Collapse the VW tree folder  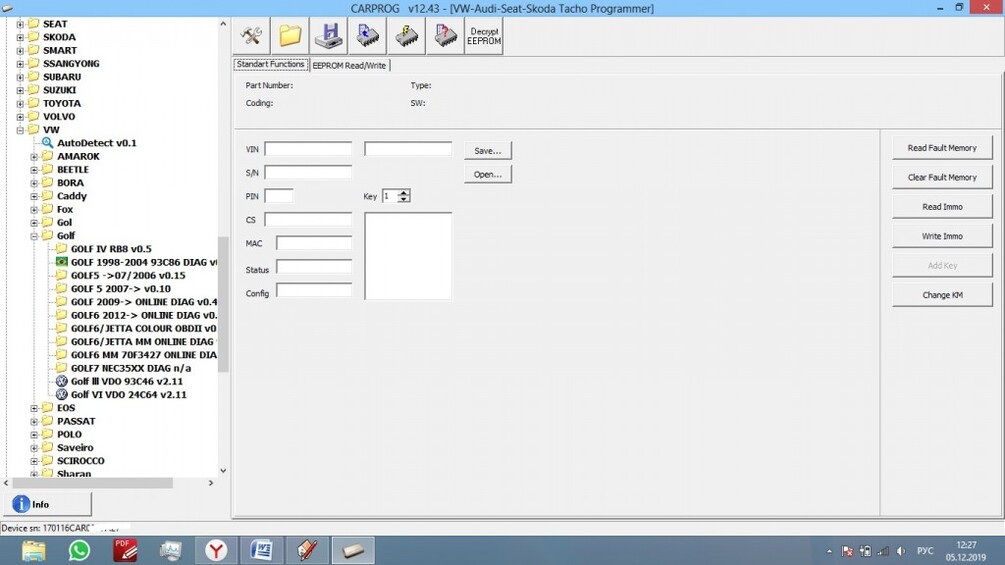[x=21, y=130]
